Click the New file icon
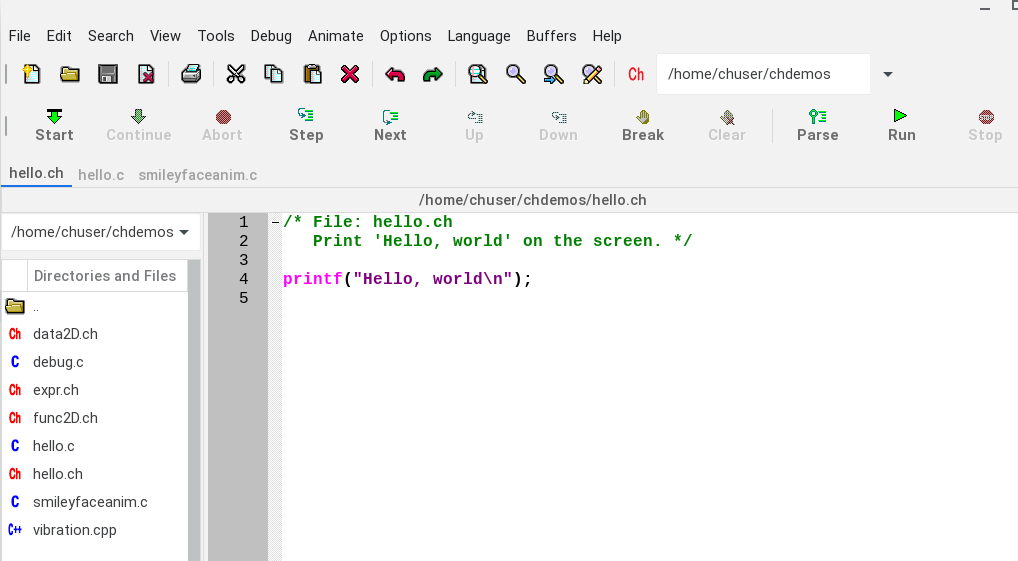The width and height of the screenshot is (1018, 561). 33,74
